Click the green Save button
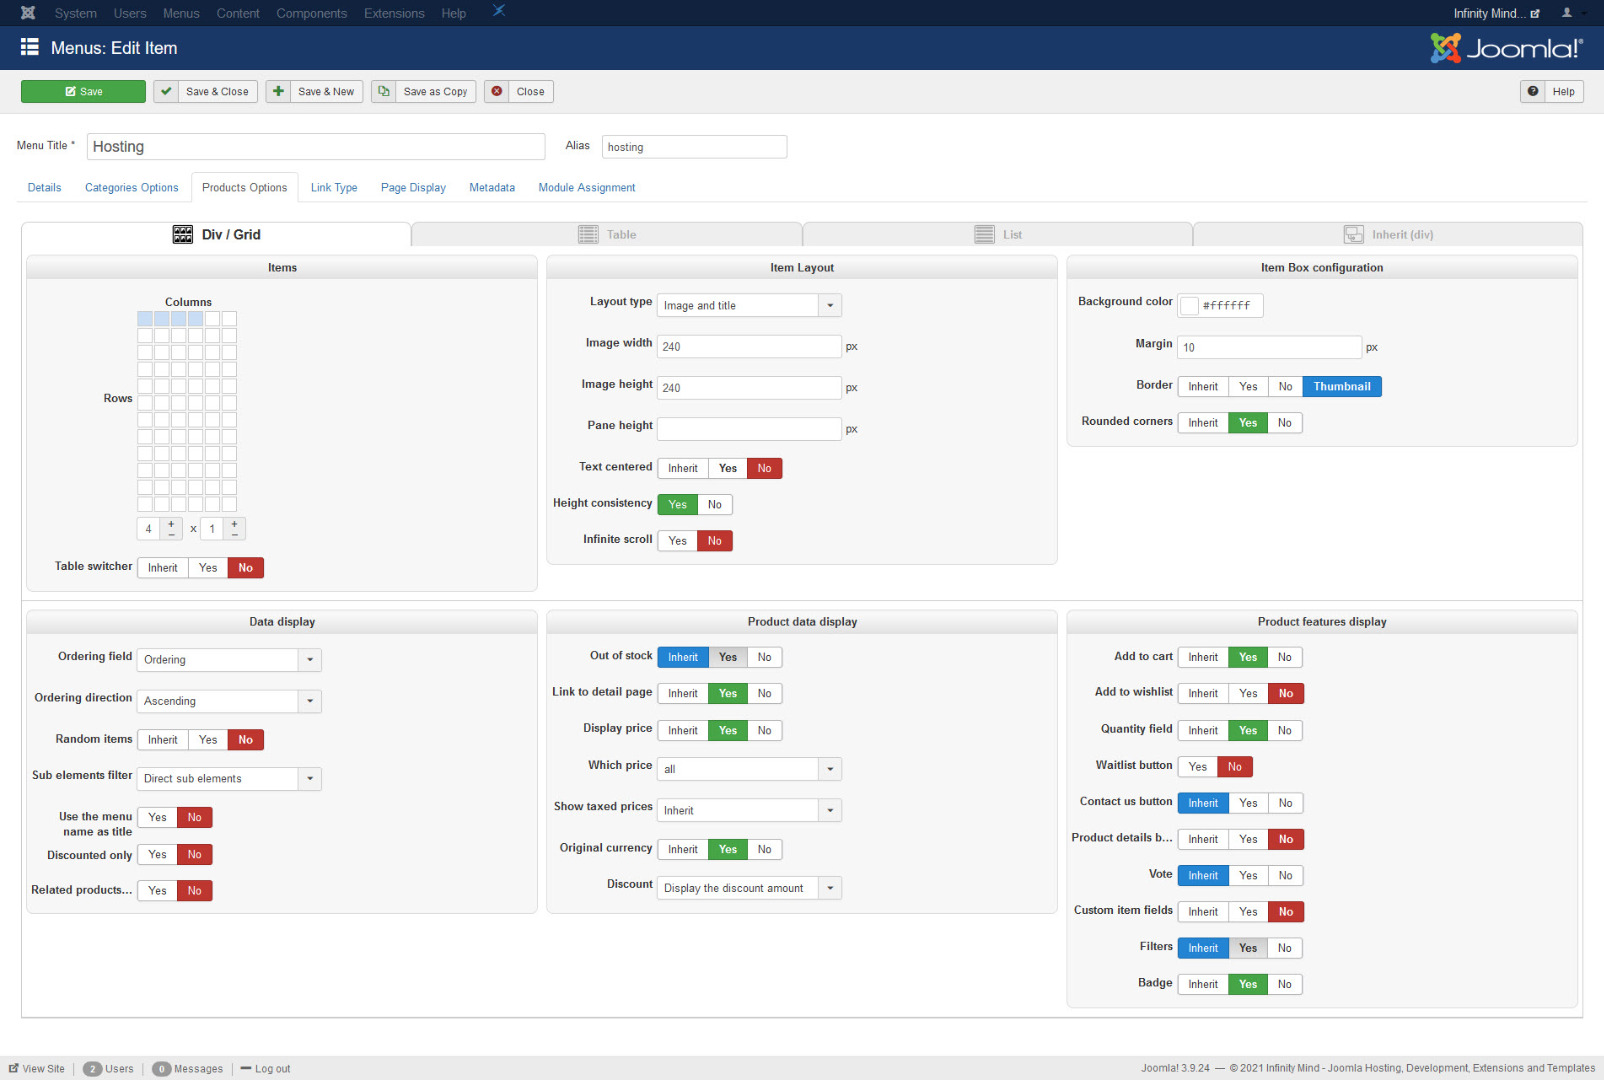Screen dimensions: 1604x1080 coord(83,92)
